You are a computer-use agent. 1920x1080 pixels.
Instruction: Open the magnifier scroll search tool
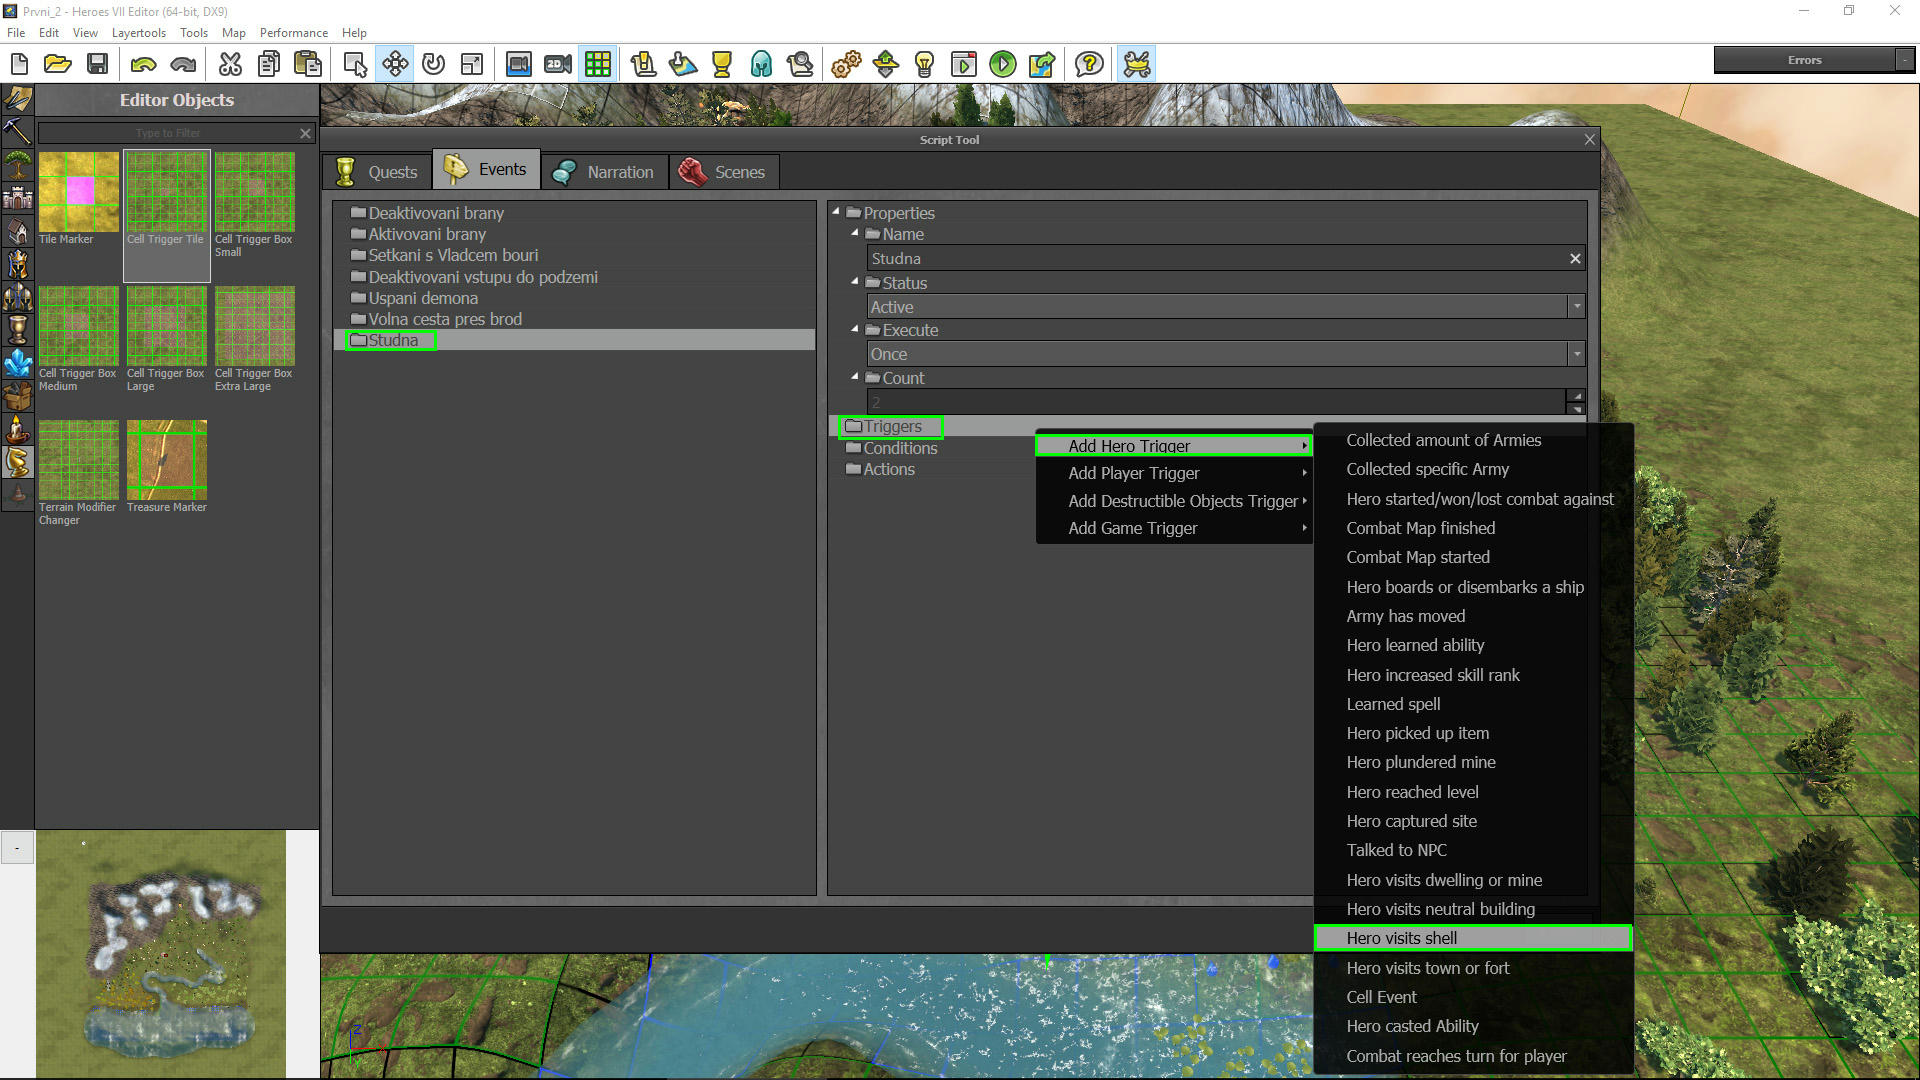point(800,65)
